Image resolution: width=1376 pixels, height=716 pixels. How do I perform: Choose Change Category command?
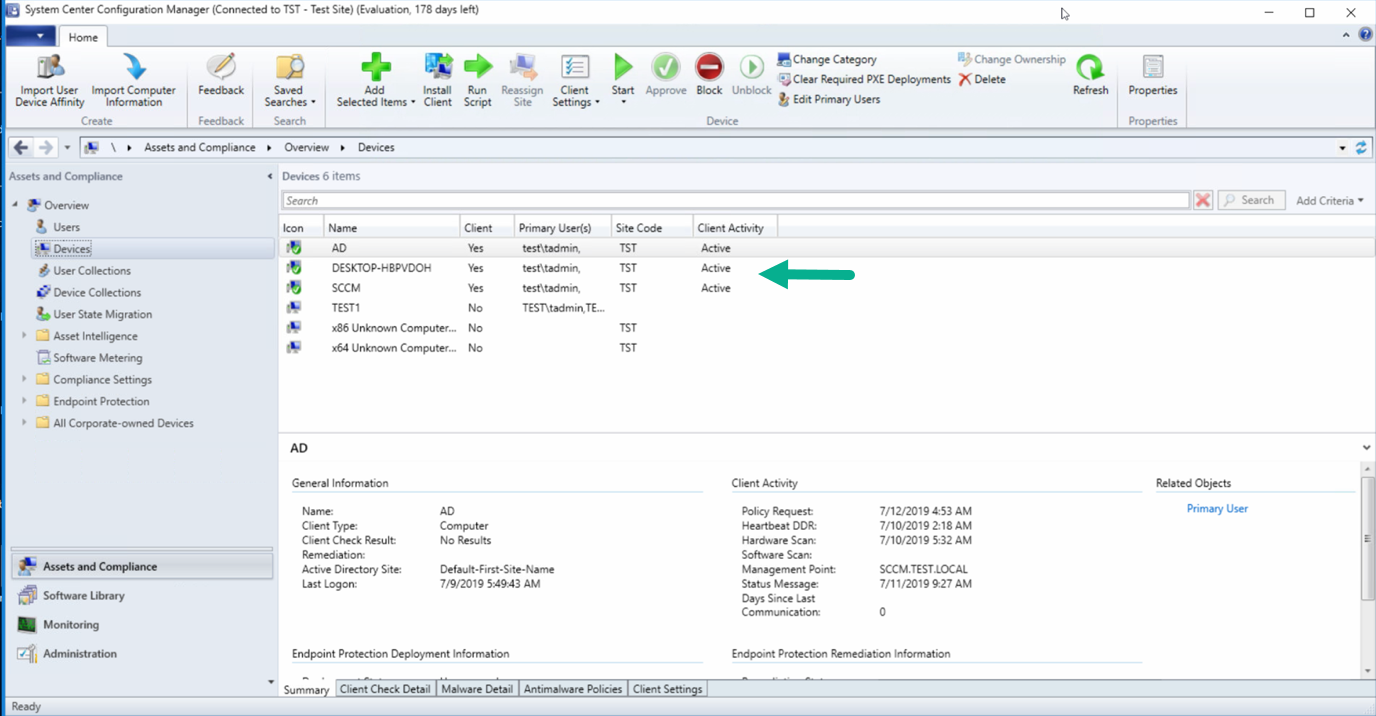(x=826, y=60)
